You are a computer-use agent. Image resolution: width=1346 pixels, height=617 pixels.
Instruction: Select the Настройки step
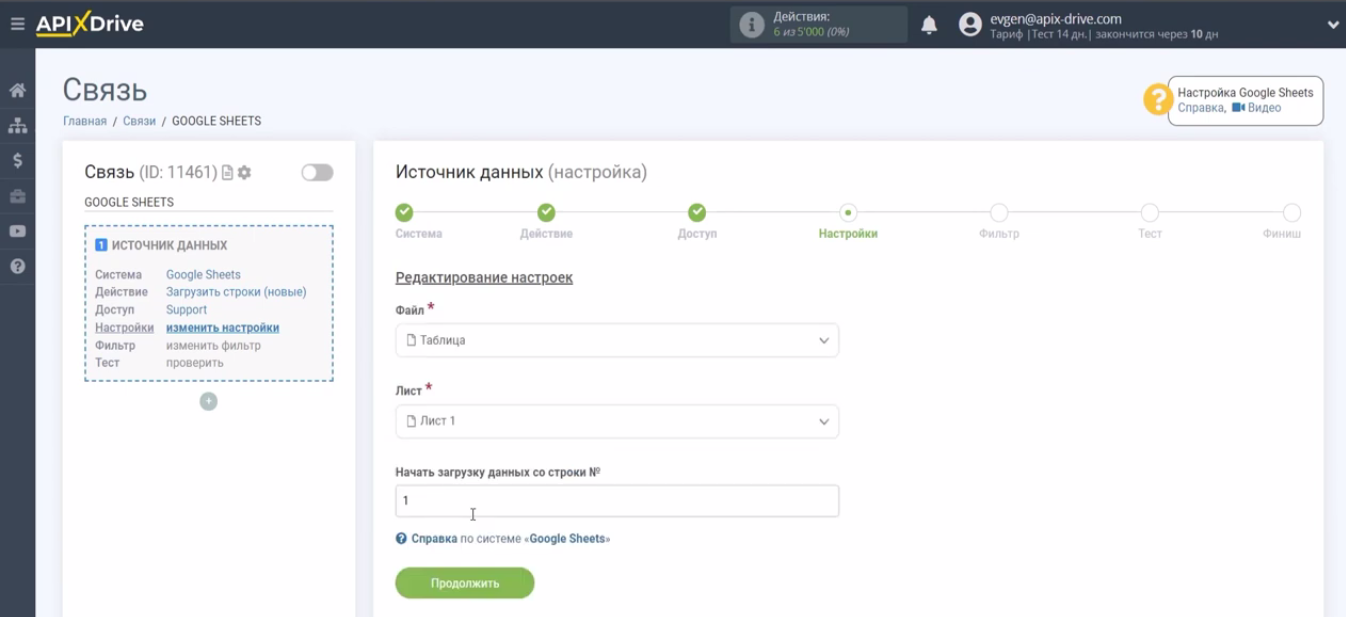point(848,213)
